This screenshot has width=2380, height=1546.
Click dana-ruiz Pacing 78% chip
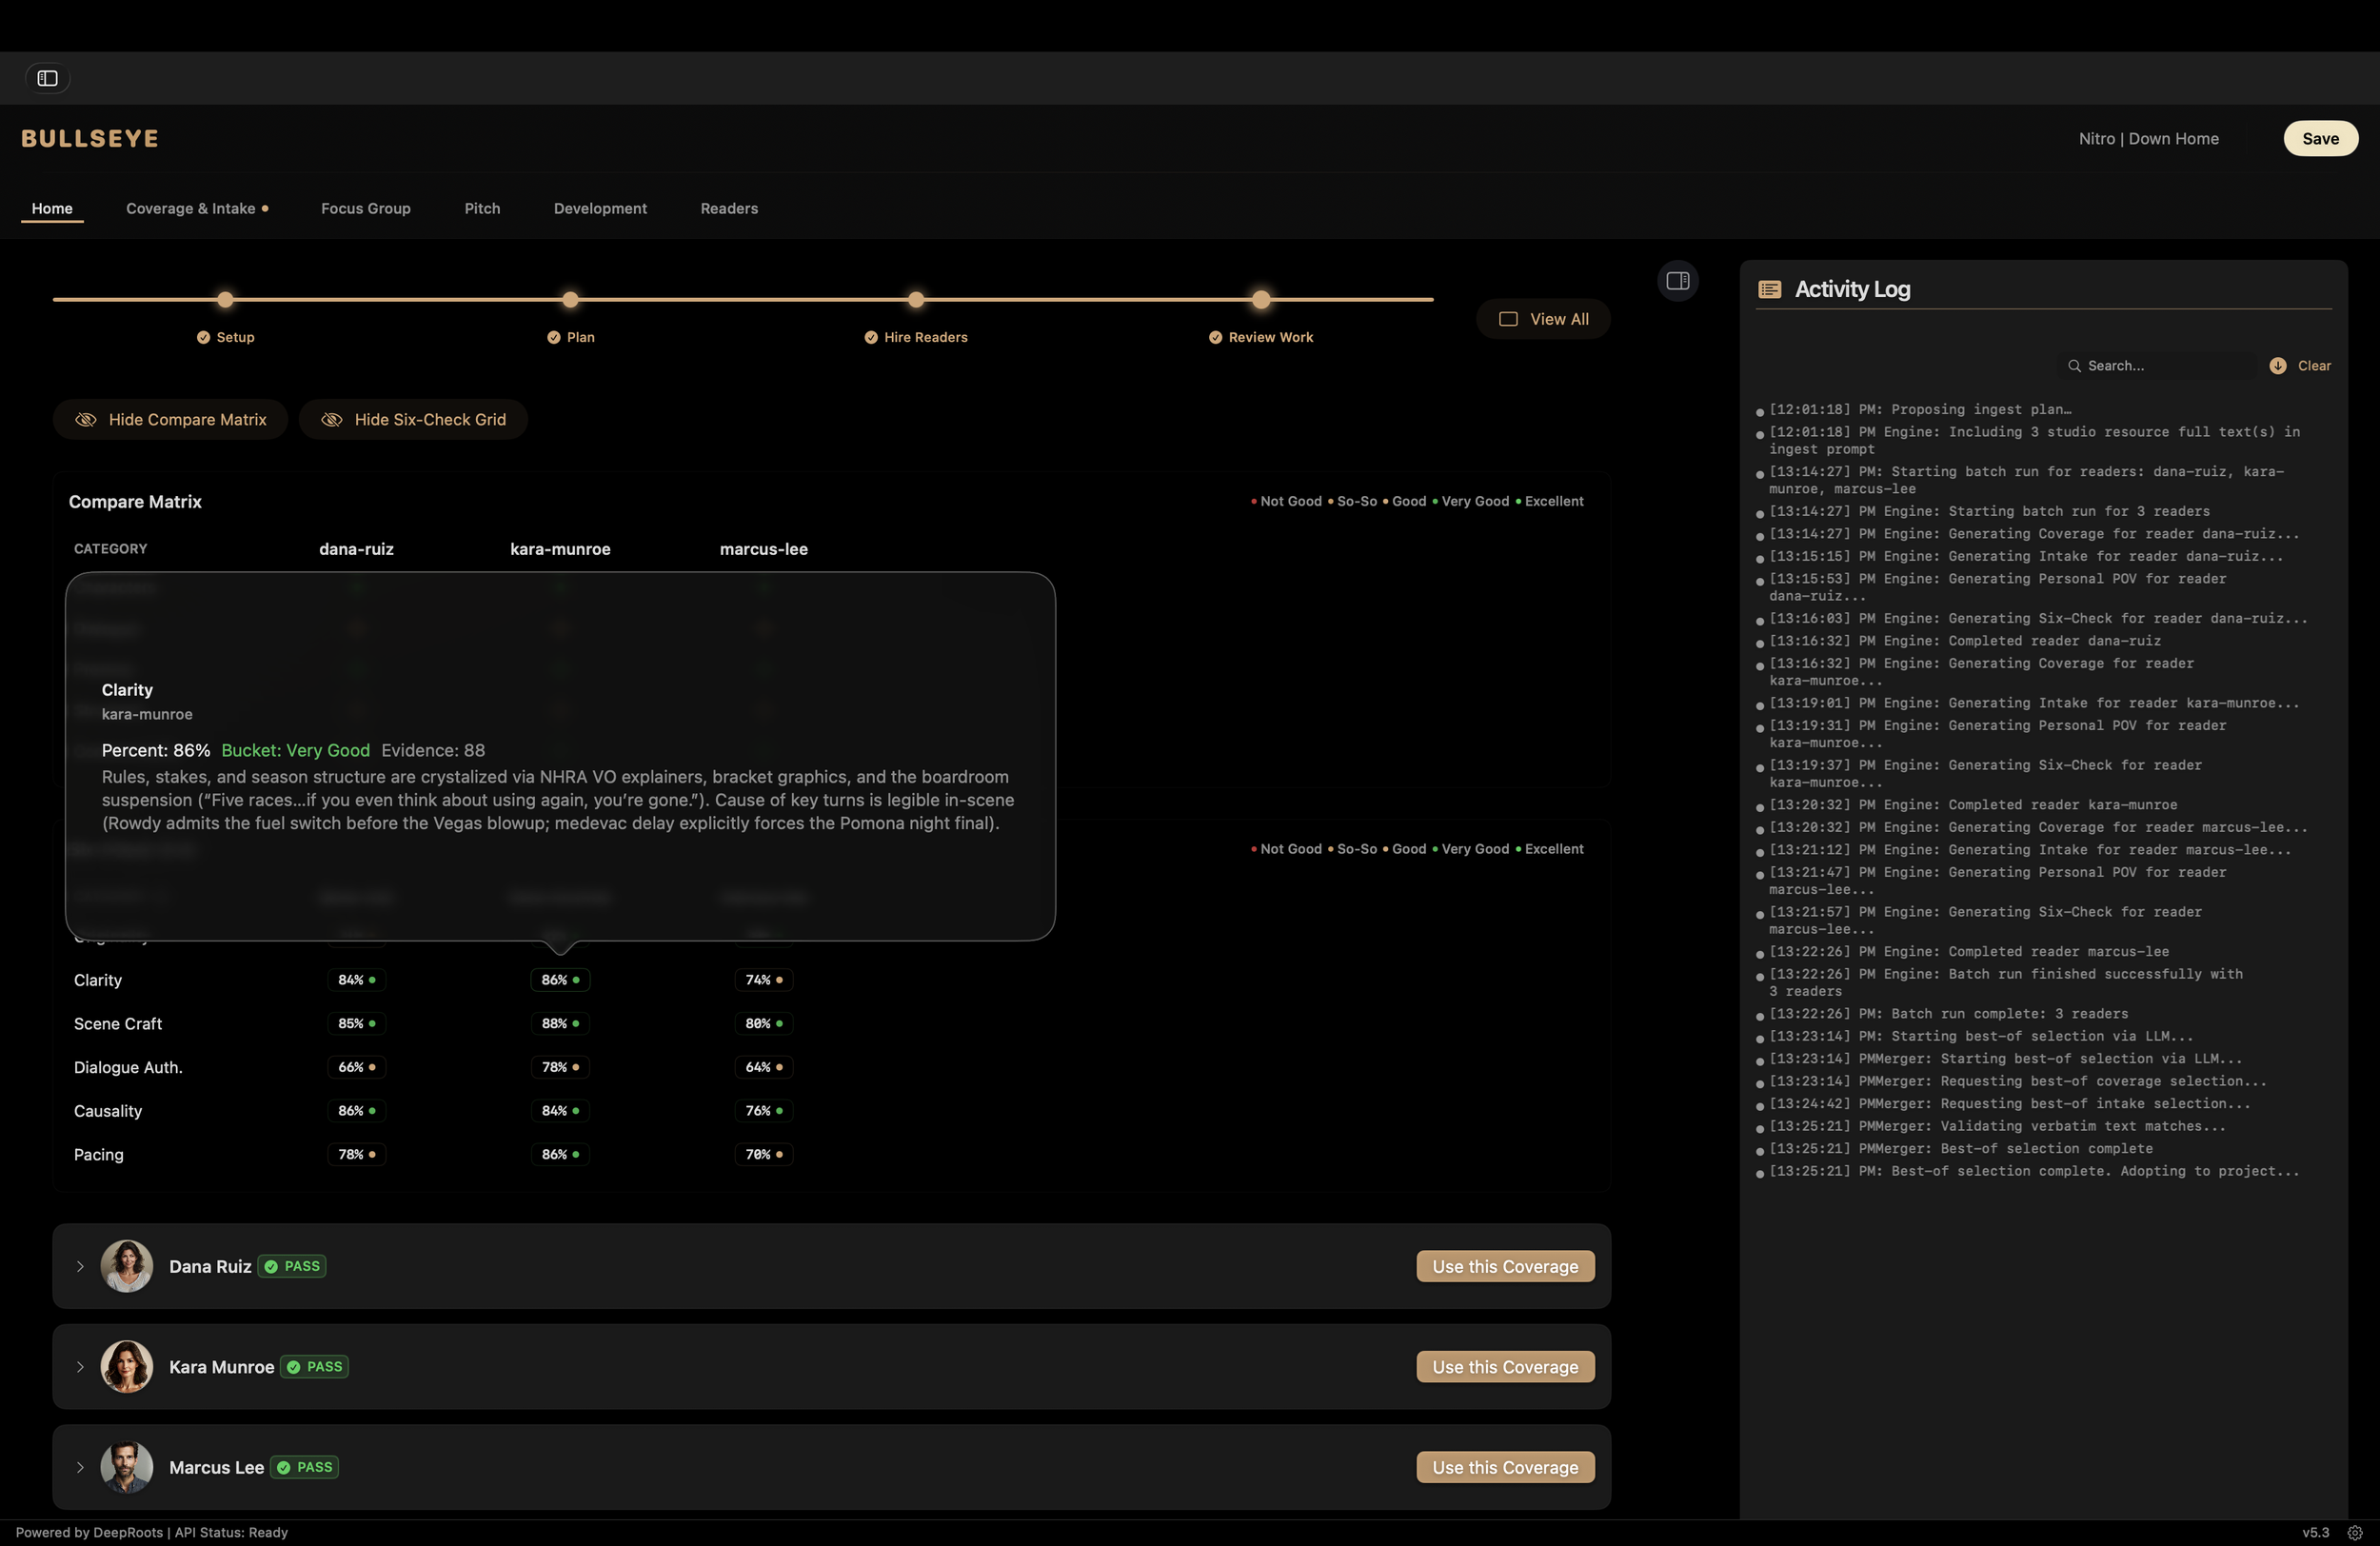click(x=357, y=1154)
